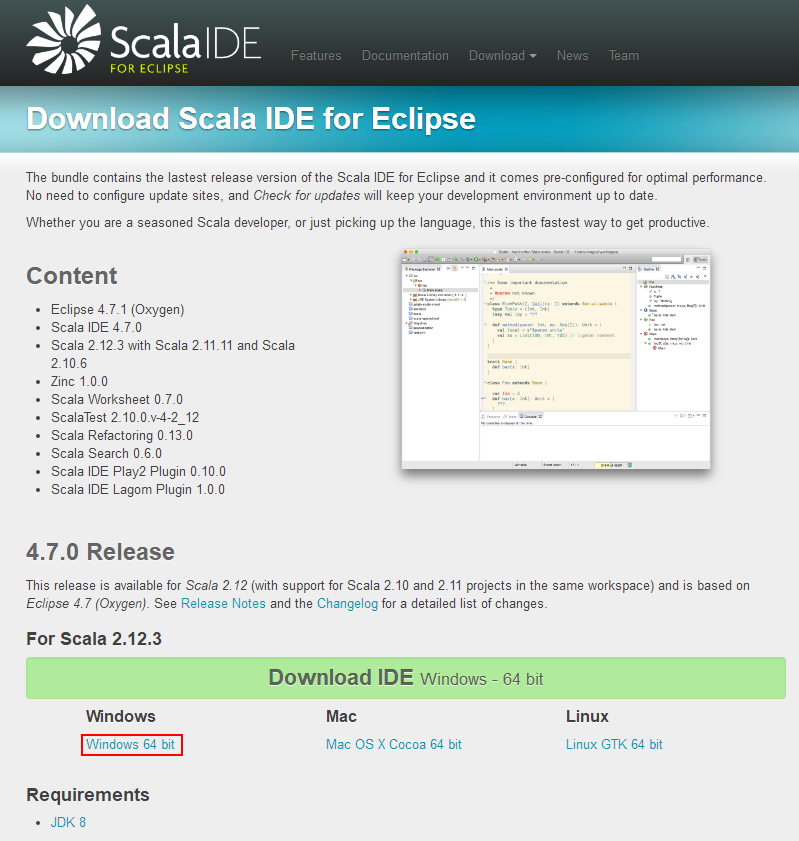
Task: Select the 'Scala IDE 4.7.0' list item
Action: (x=97, y=327)
